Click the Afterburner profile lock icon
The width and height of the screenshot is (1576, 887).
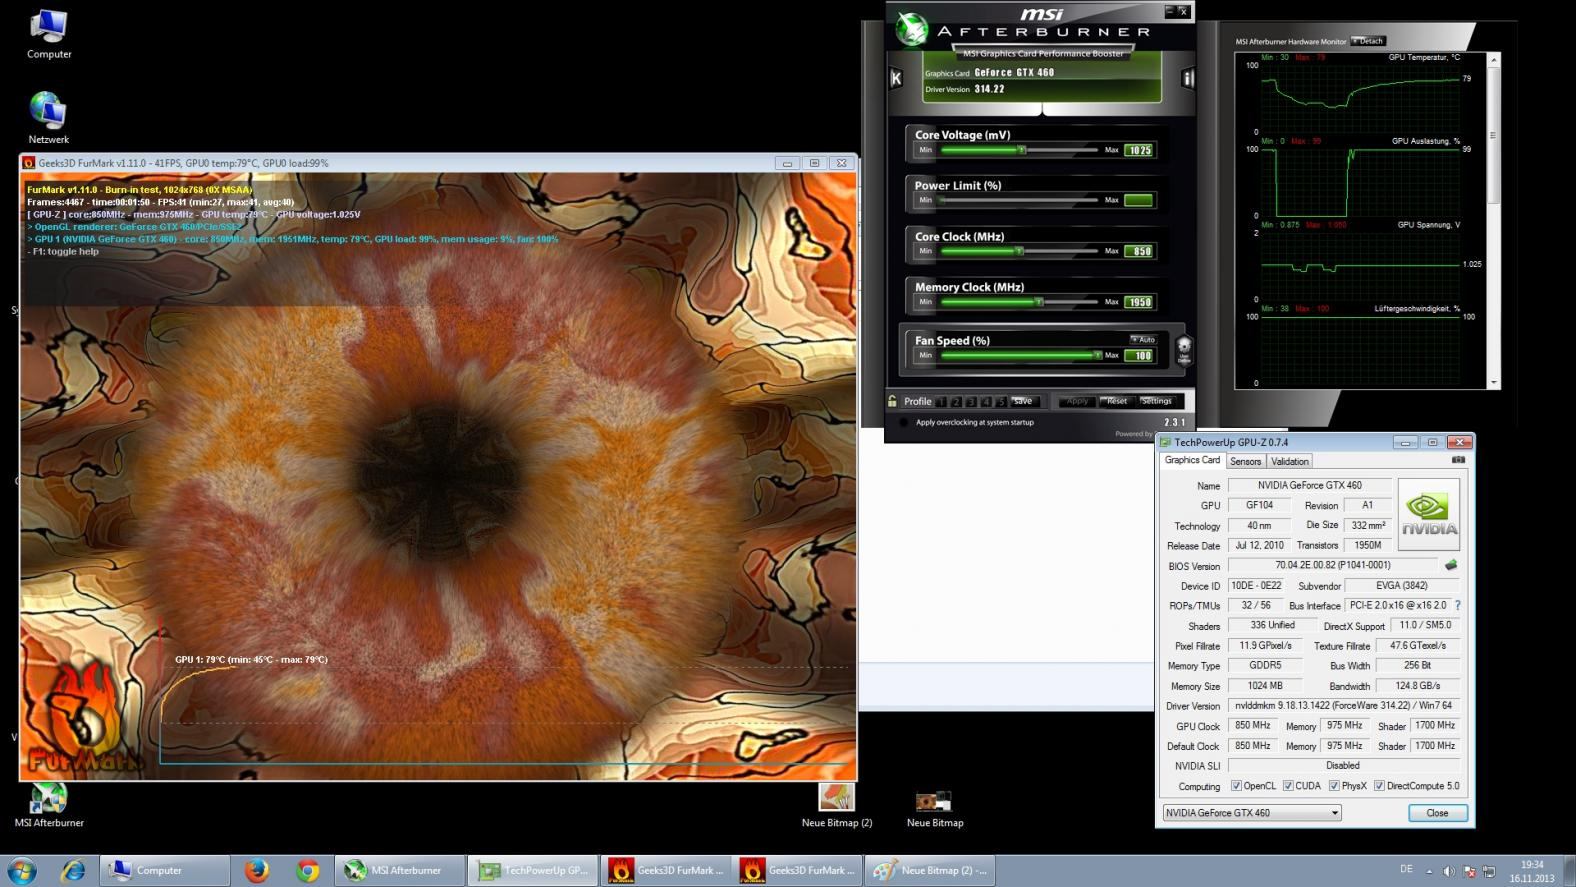pyautogui.click(x=892, y=401)
